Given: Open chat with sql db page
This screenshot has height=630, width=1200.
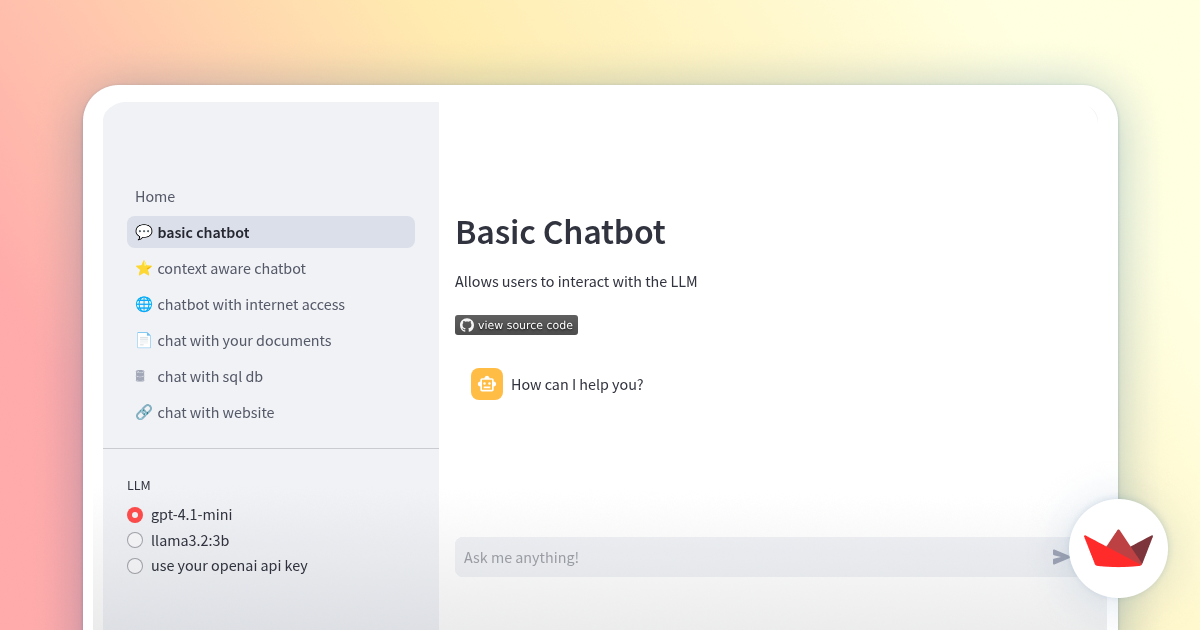Looking at the screenshot, I should click(271, 376).
